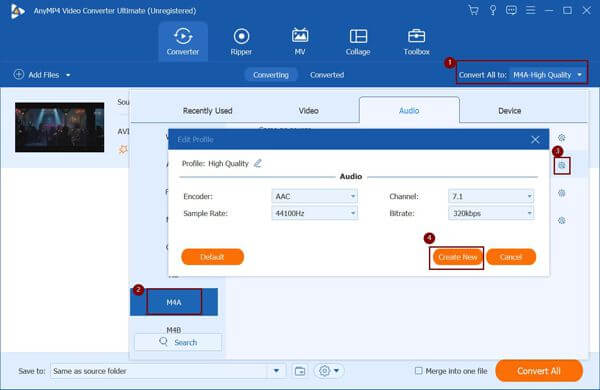Click the Create New button
The image size is (600, 390).
(457, 257)
